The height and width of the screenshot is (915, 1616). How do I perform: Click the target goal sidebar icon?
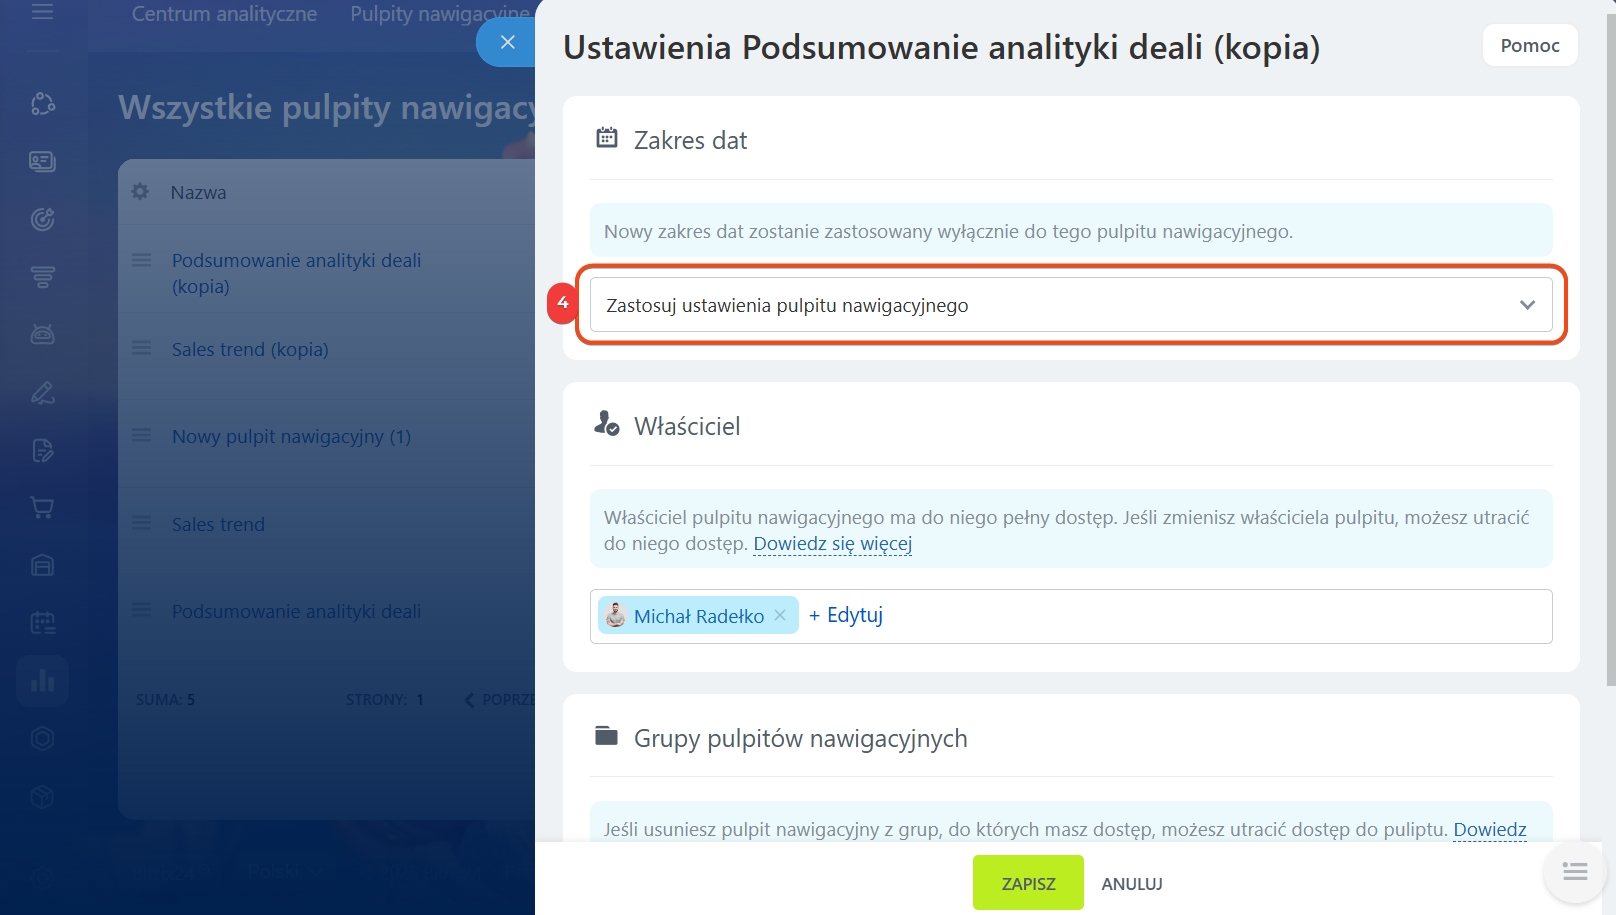[42, 219]
